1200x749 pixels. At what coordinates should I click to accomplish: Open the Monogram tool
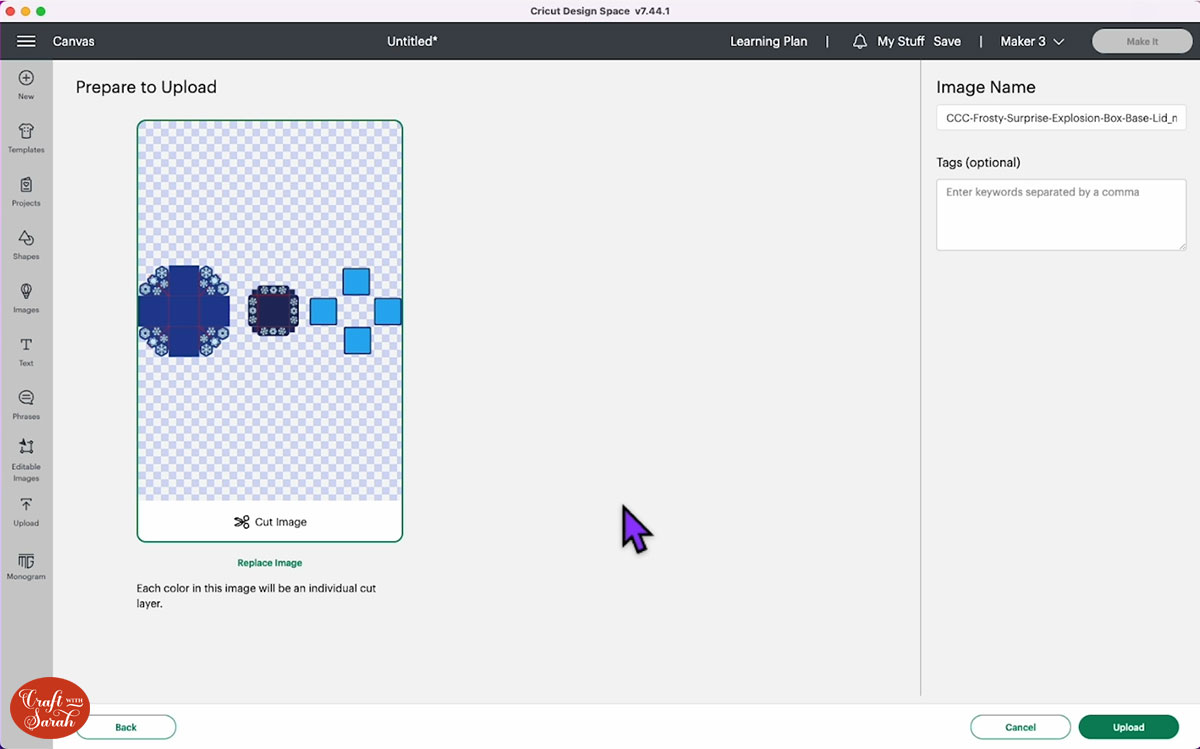pos(26,565)
